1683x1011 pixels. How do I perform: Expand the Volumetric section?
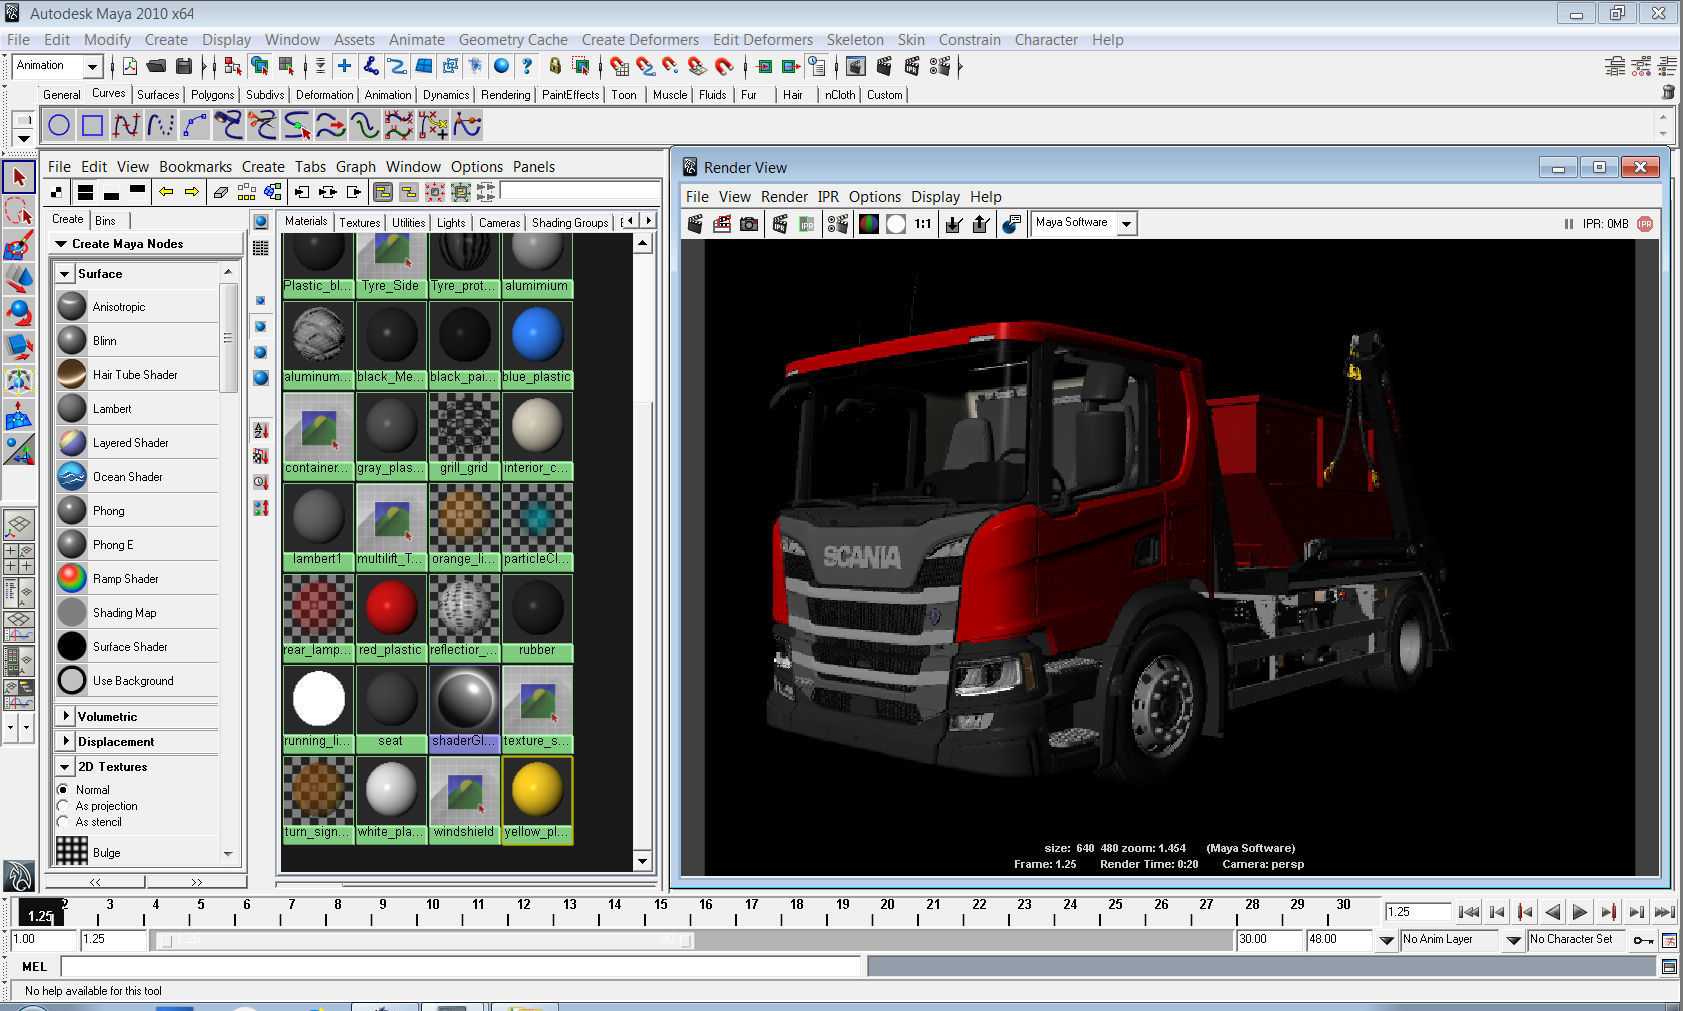[x=65, y=716]
